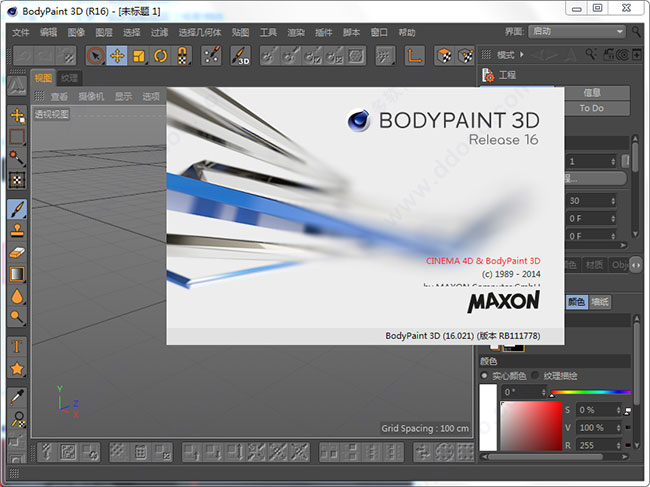Select the water drop blur tool
This screenshot has width=650, height=487.
[x=17, y=296]
